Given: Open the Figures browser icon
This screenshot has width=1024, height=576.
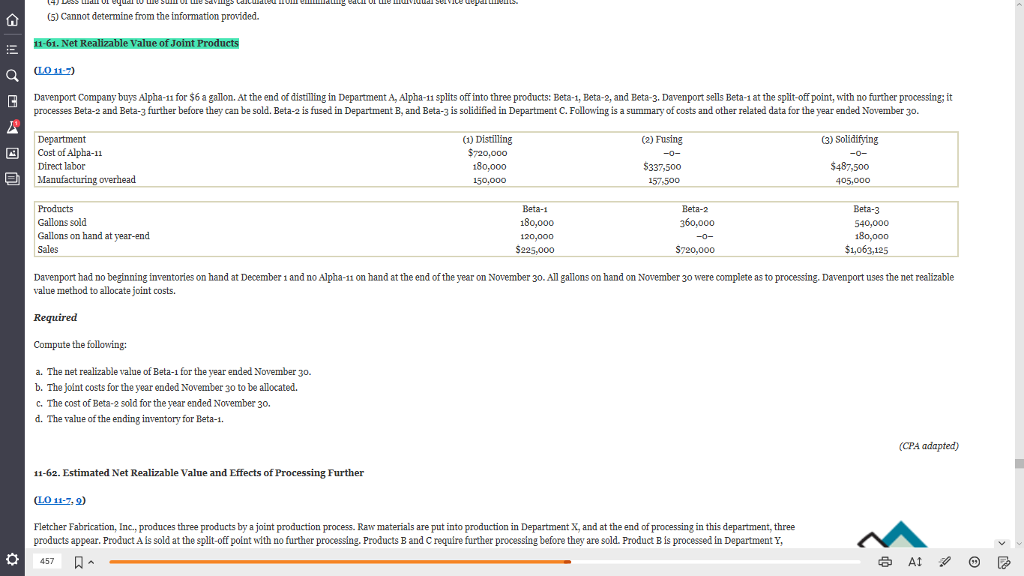Looking at the screenshot, I should pyautogui.click(x=11, y=153).
